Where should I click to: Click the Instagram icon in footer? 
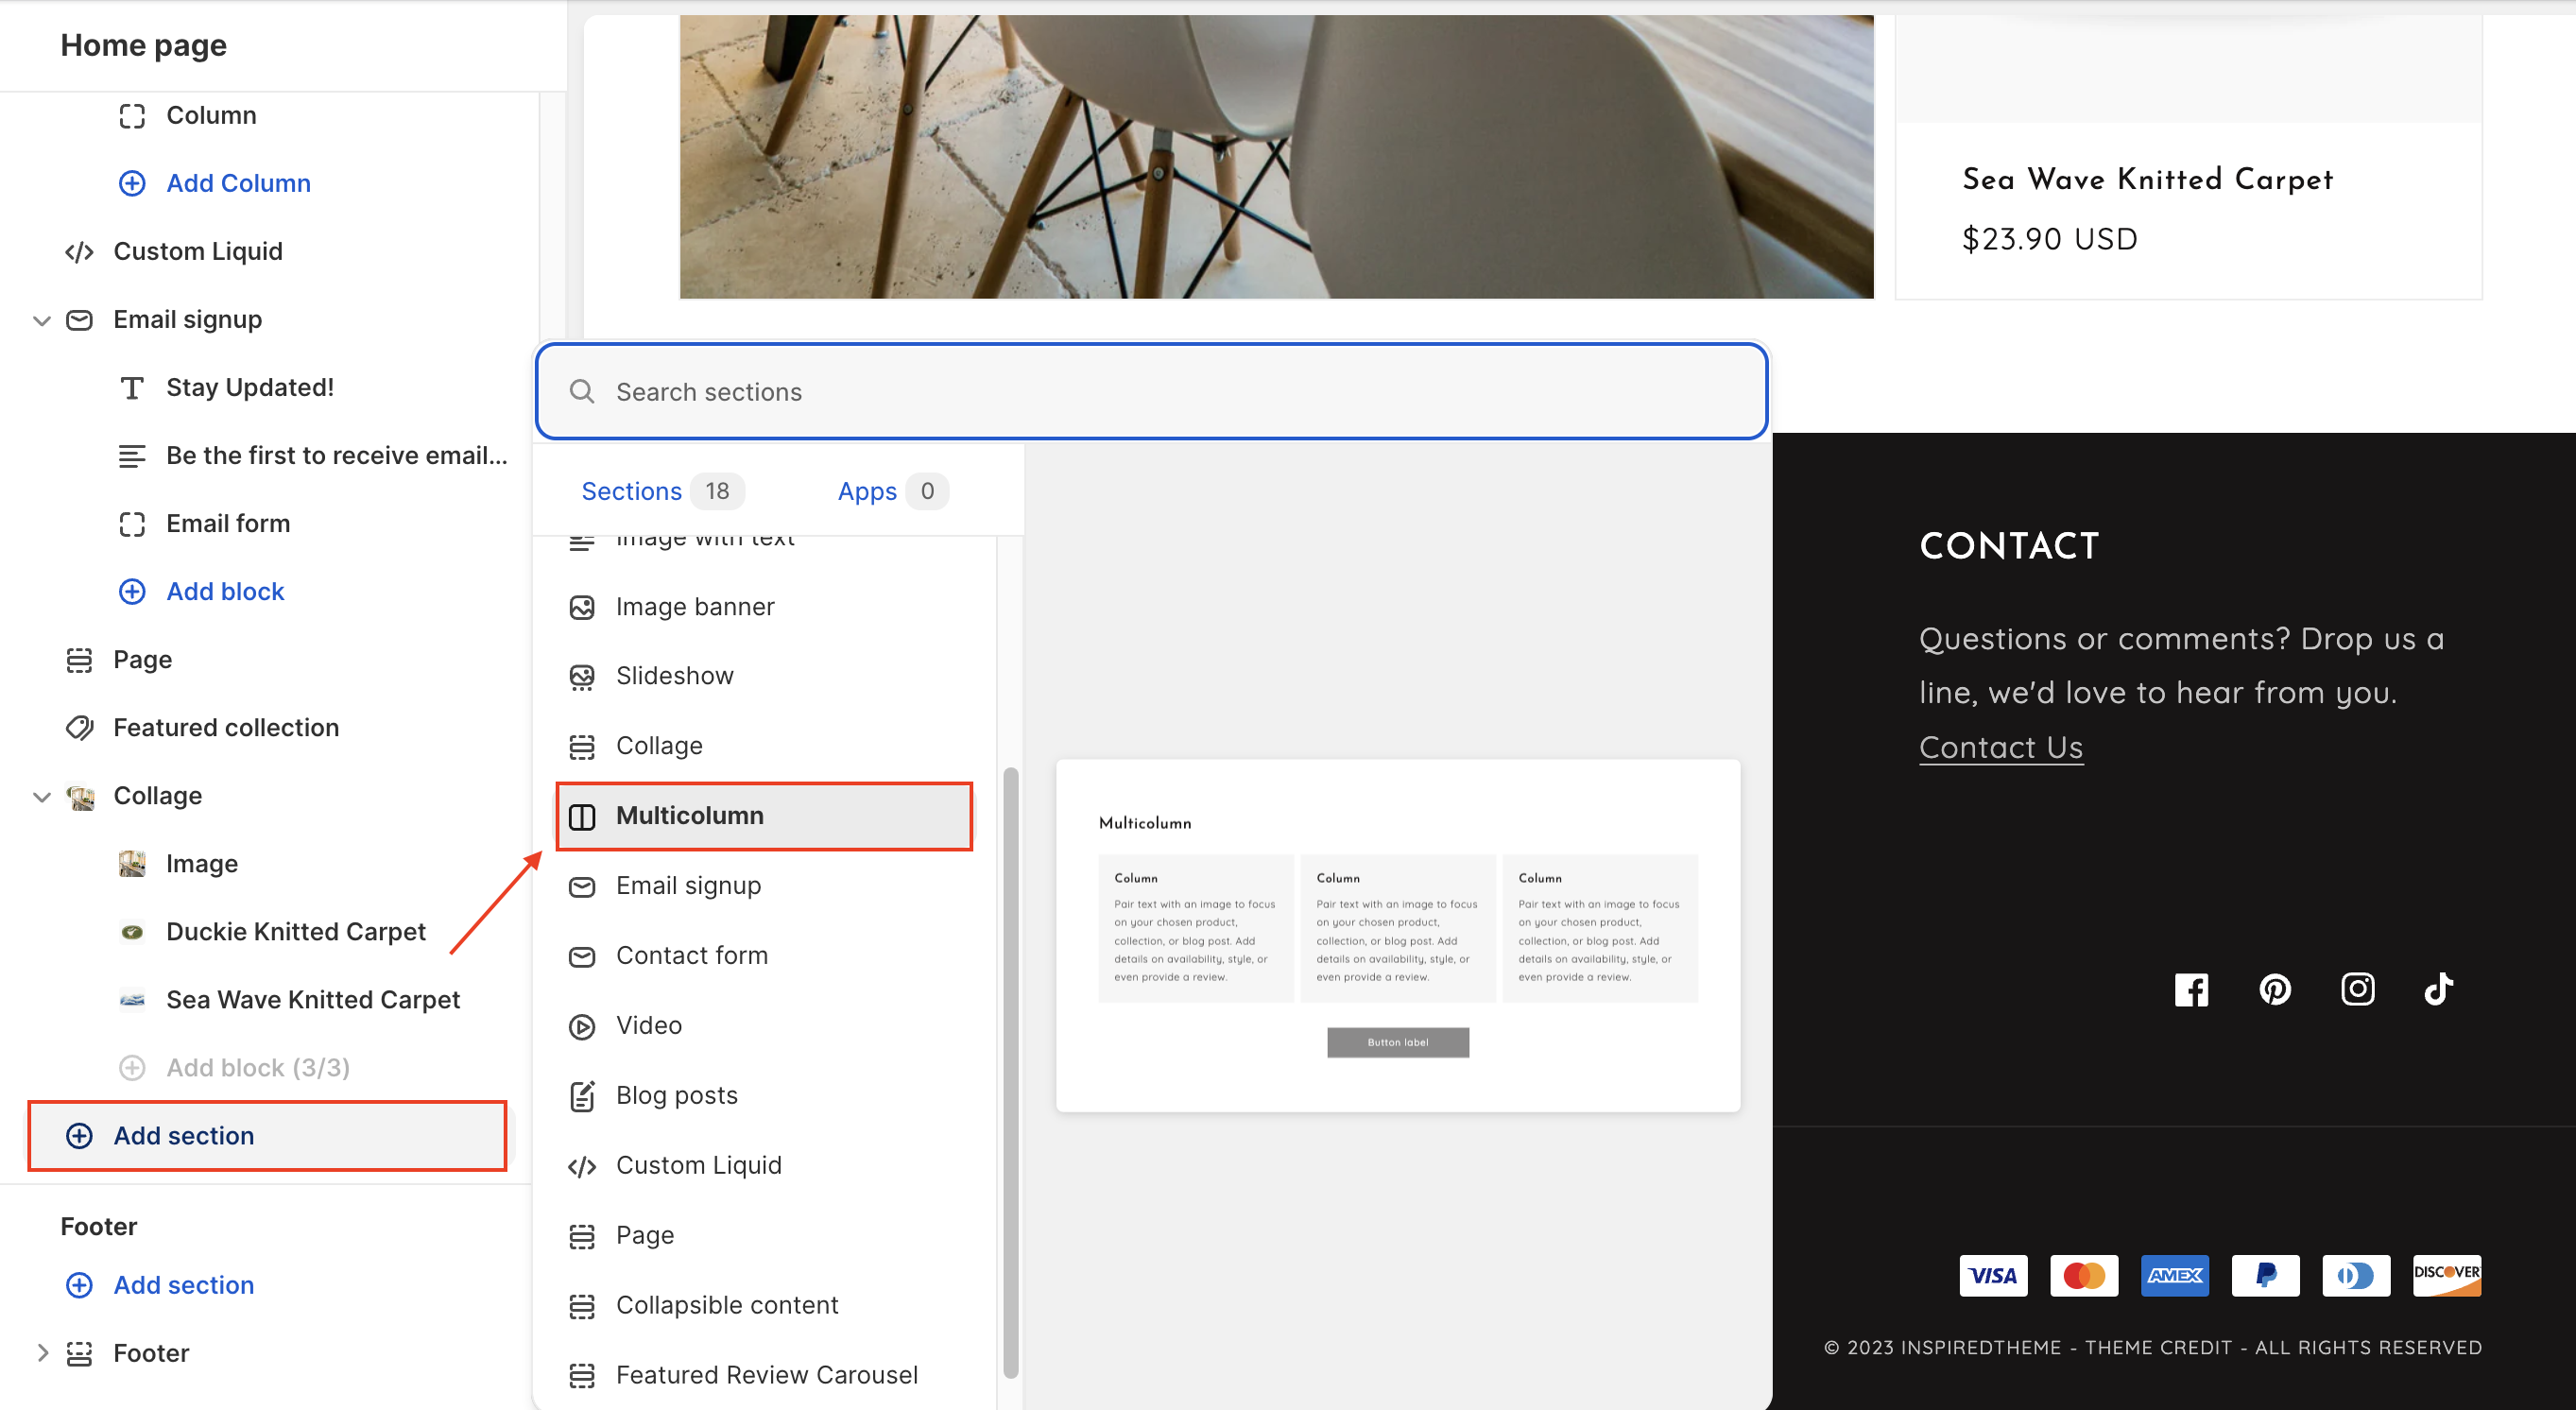2357,990
